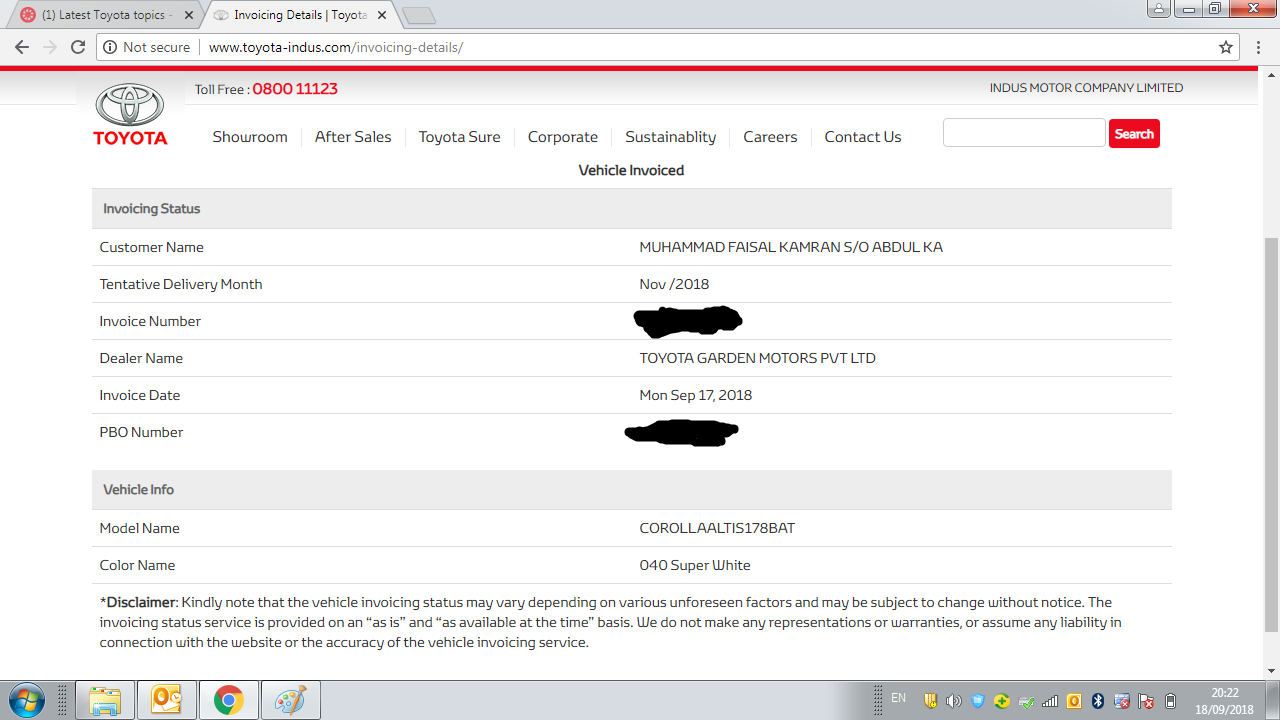This screenshot has width=1280, height=720.
Task: Click the Vehicle Invoiced heading
Action: click(x=631, y=170)
